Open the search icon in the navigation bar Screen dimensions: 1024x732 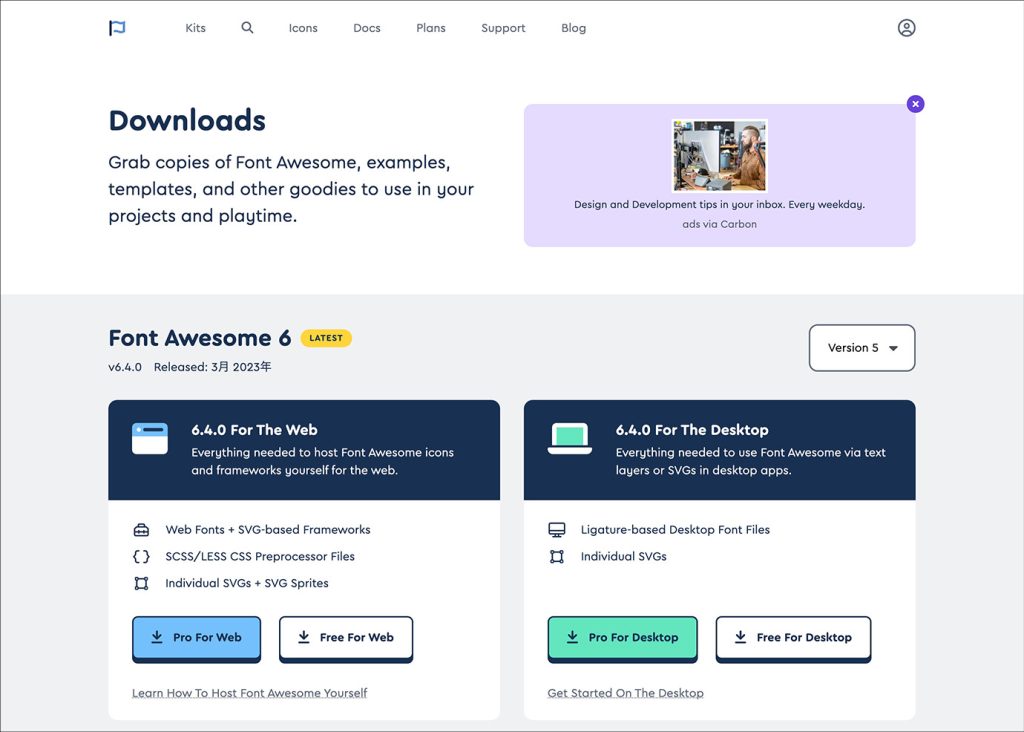click(247, 28)
